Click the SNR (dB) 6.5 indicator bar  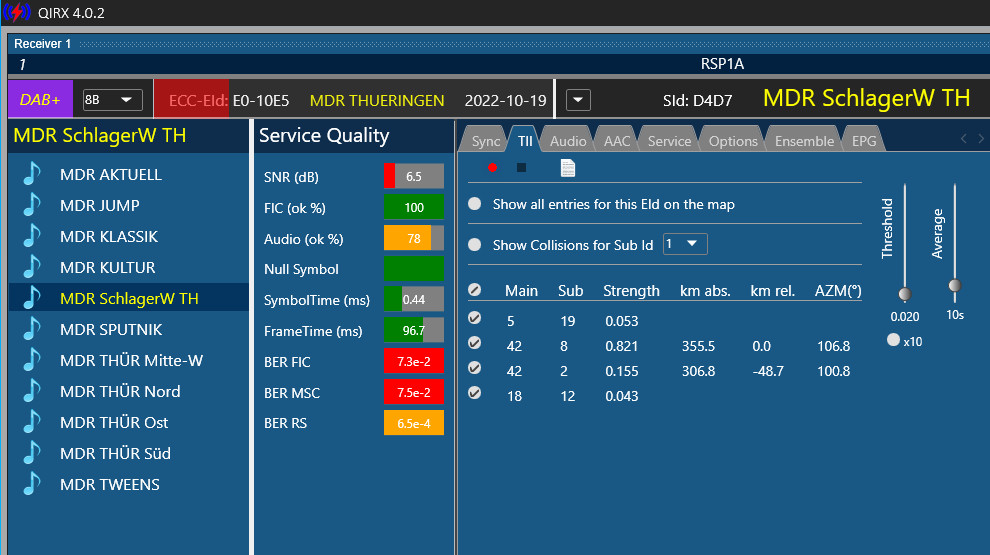[x=414, y=176]
